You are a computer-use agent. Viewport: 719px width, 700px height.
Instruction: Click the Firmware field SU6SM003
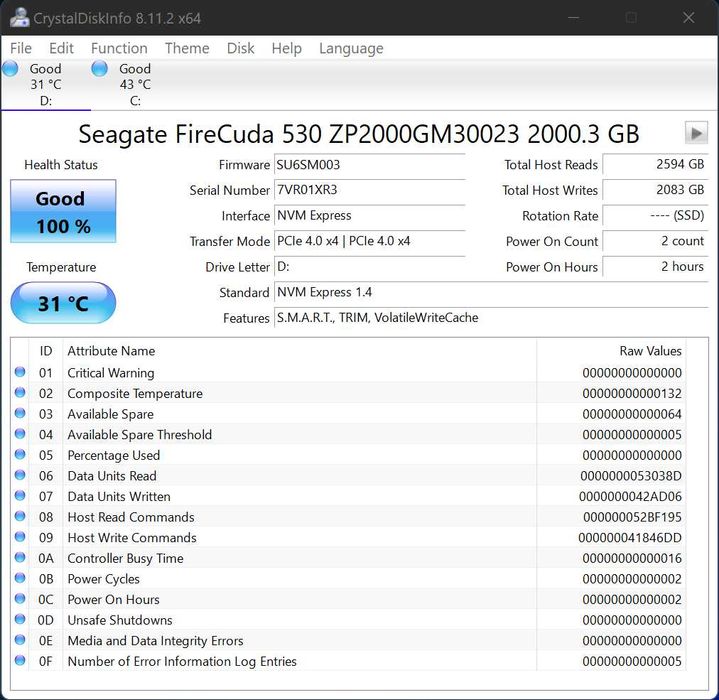[370, 165]
